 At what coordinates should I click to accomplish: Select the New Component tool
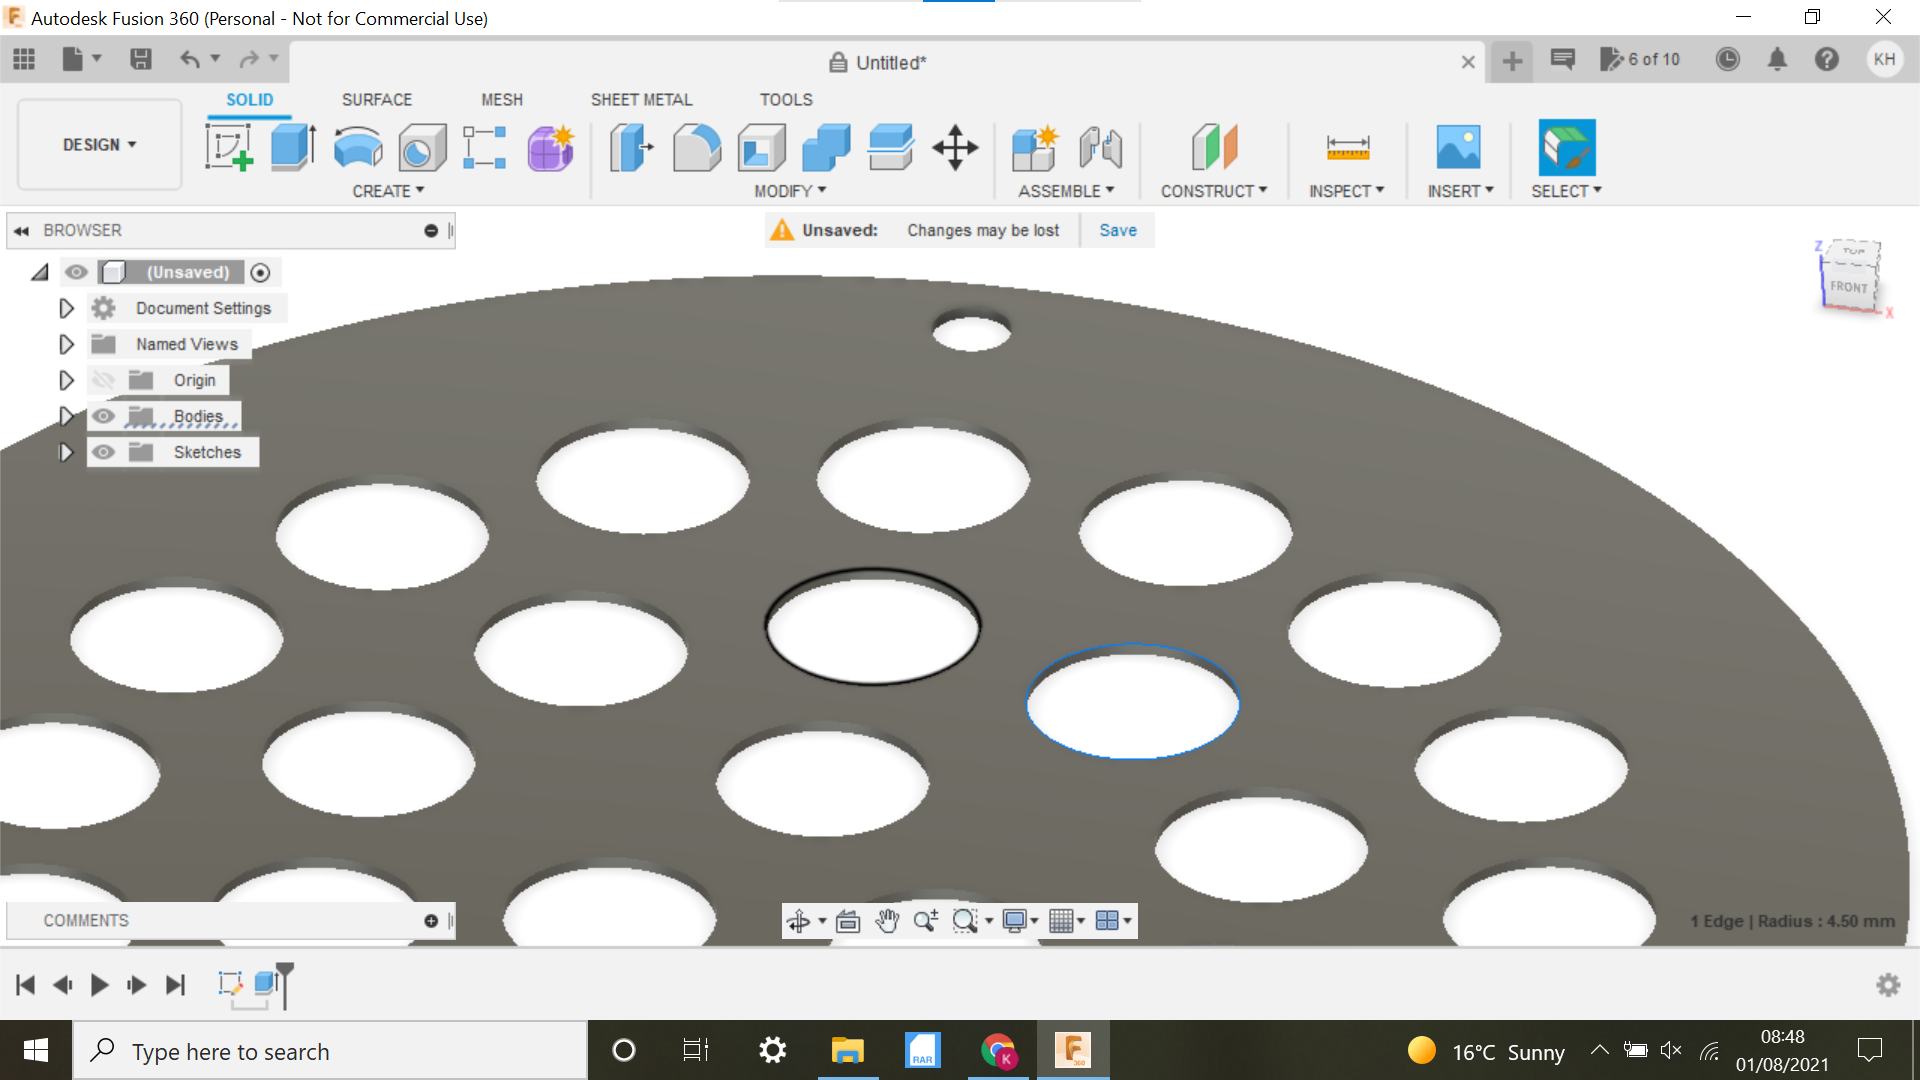pos(1035,148)
